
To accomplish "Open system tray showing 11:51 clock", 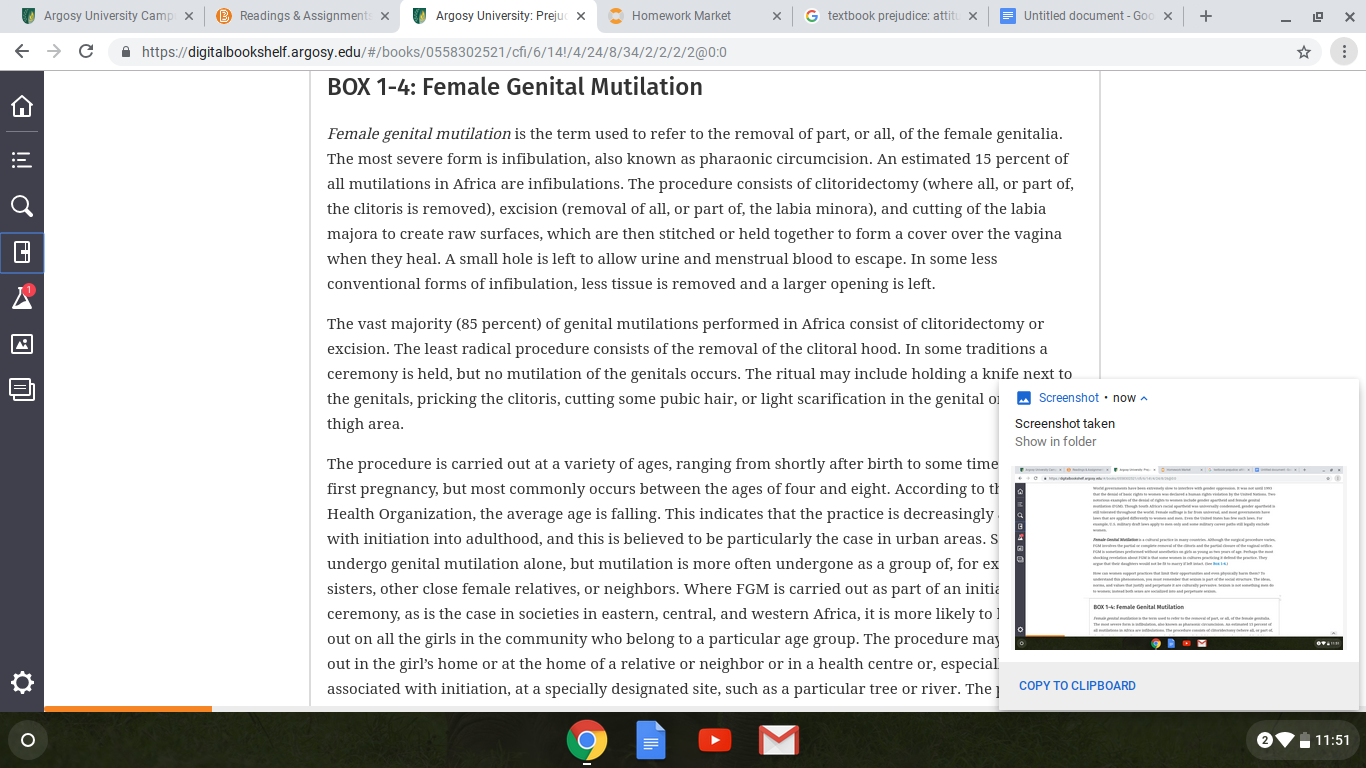I will coord(1304,741).
